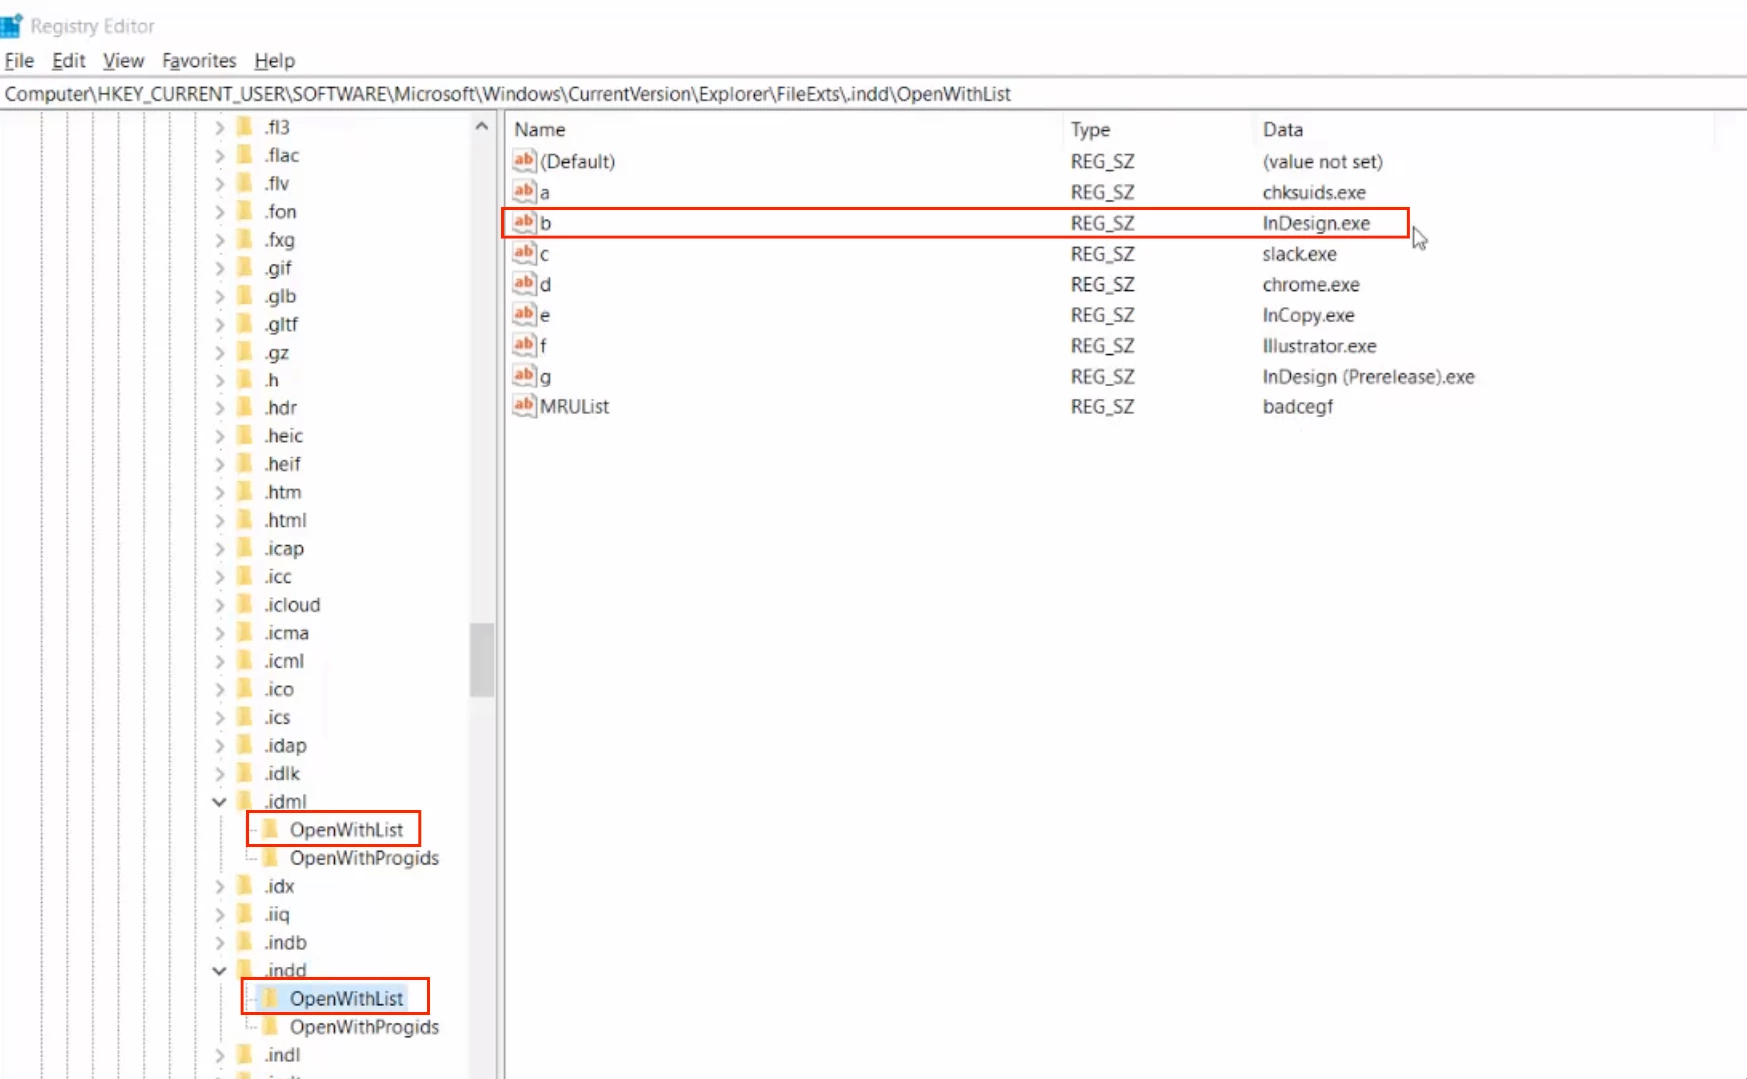
Task: Click the .icc key folder icon
Action: [245, 576]
